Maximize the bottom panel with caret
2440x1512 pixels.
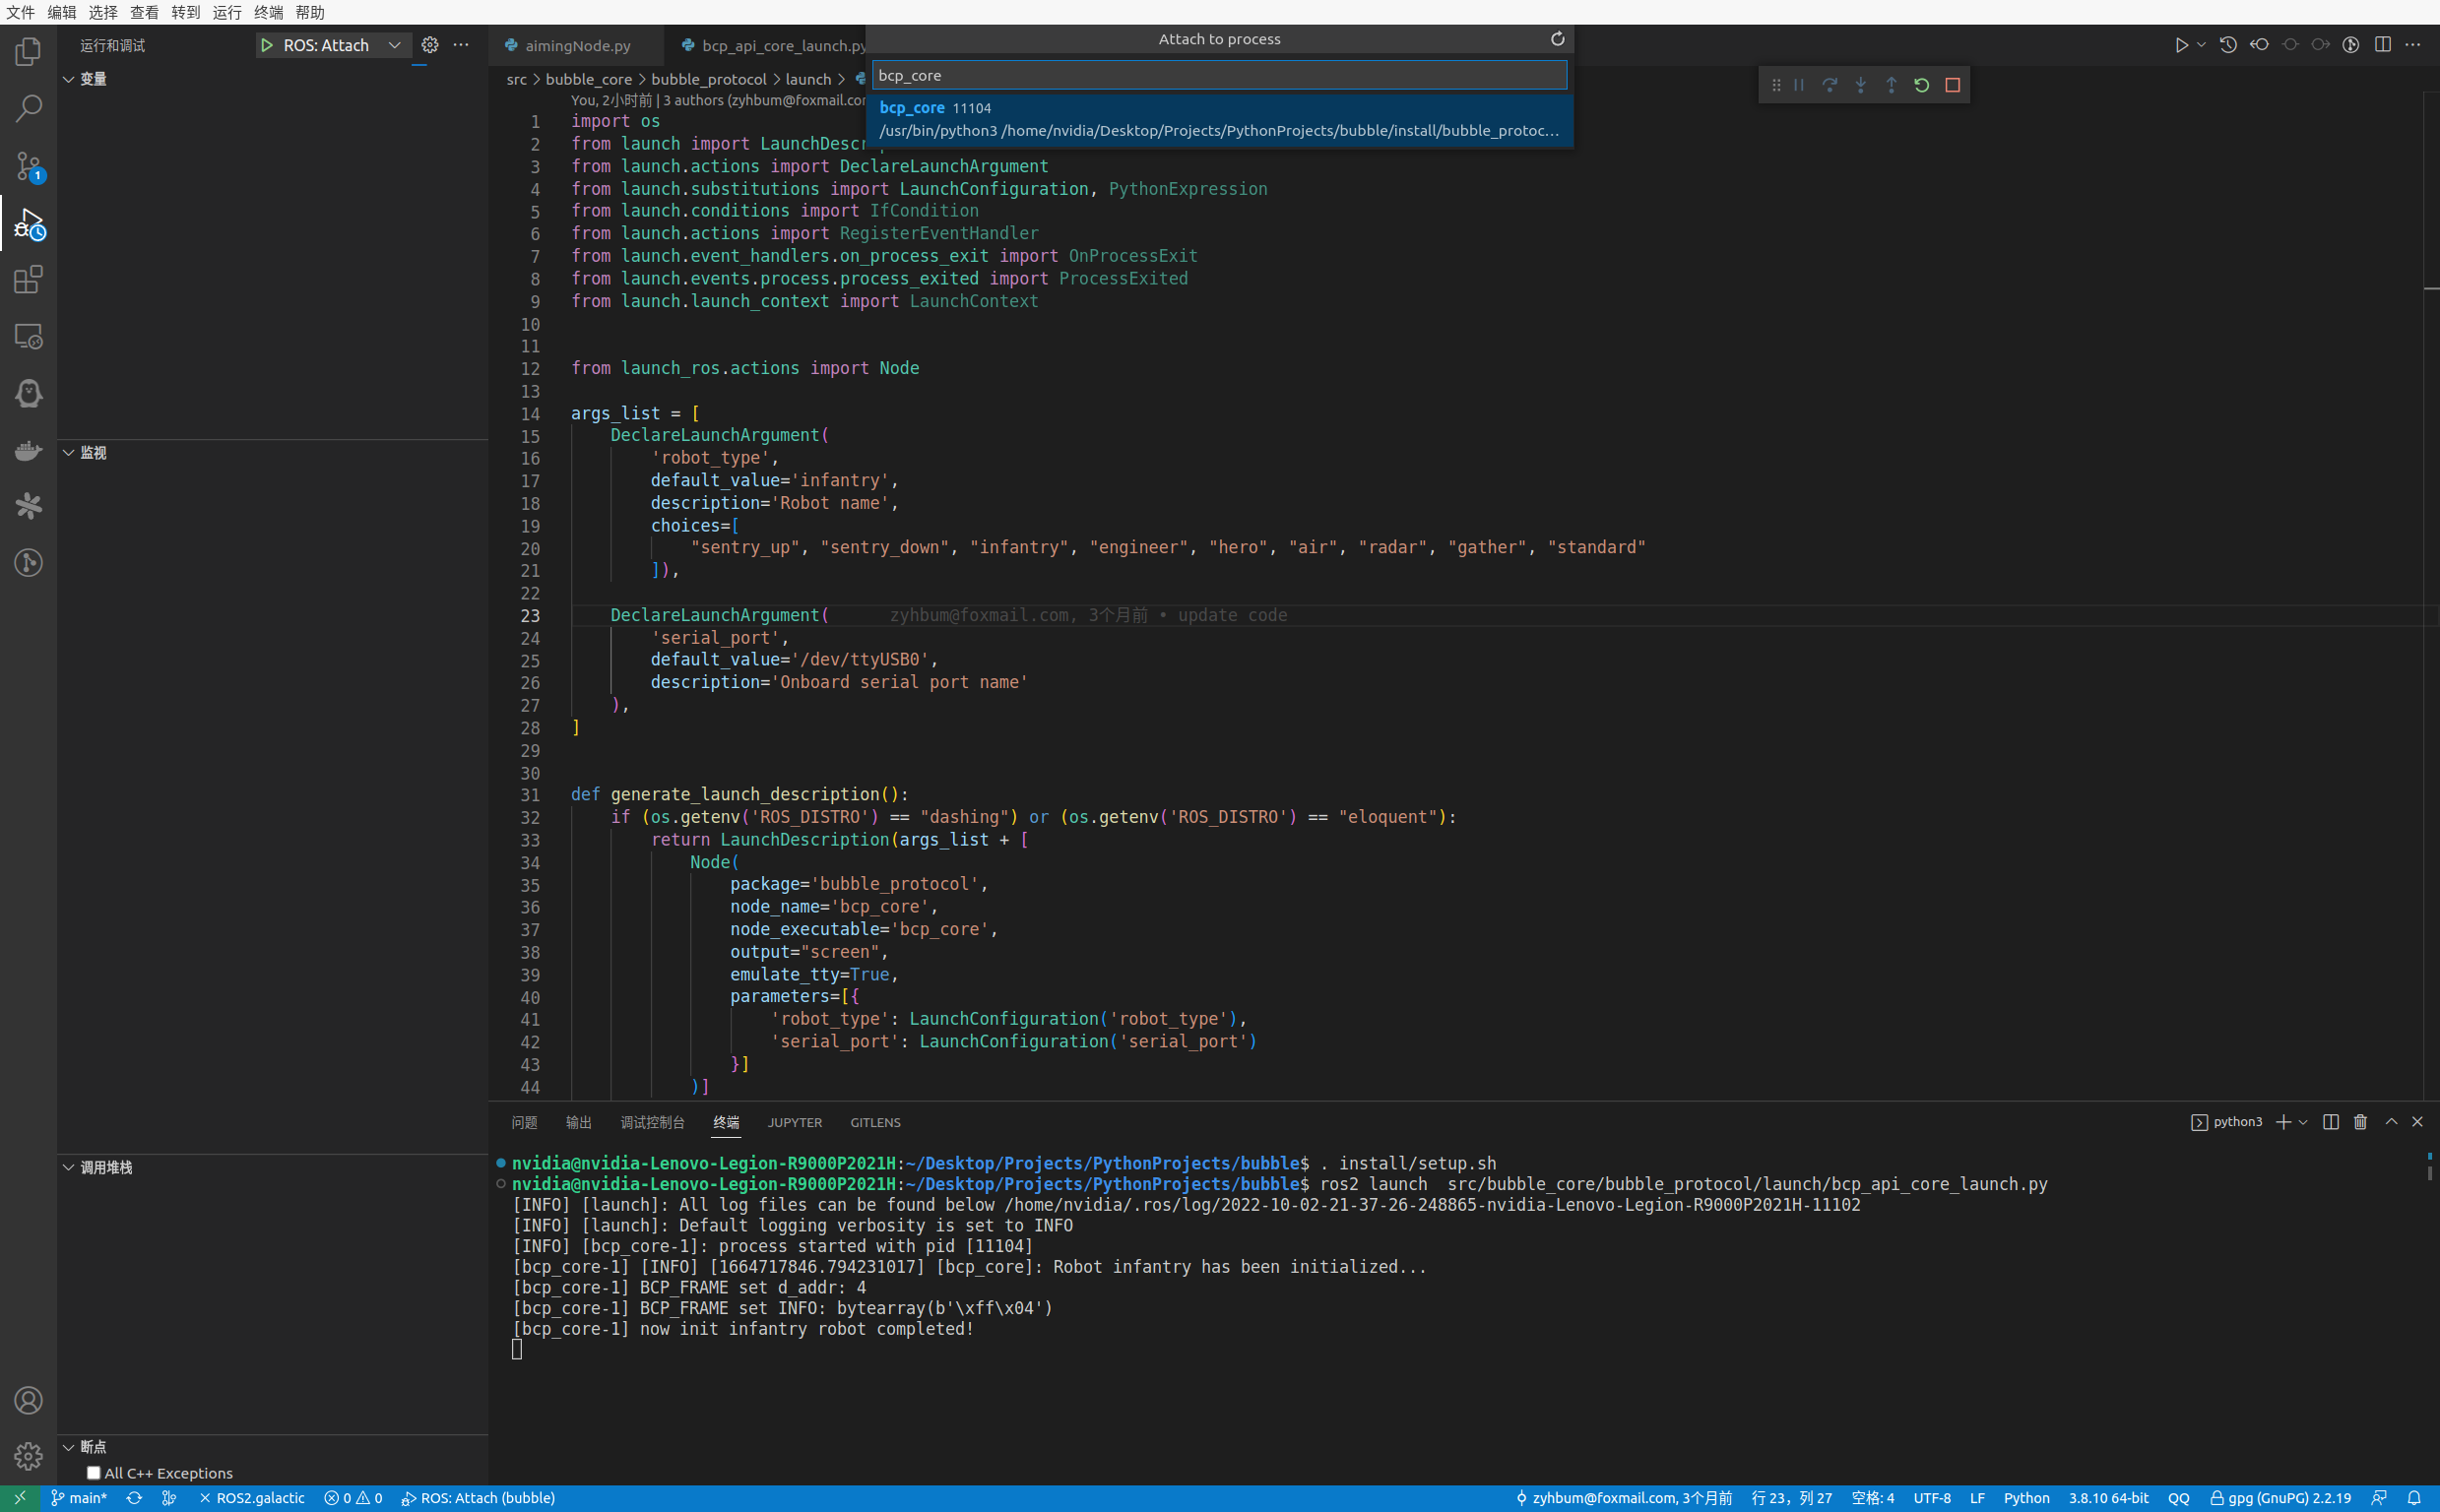[x=2391, y=1122]
